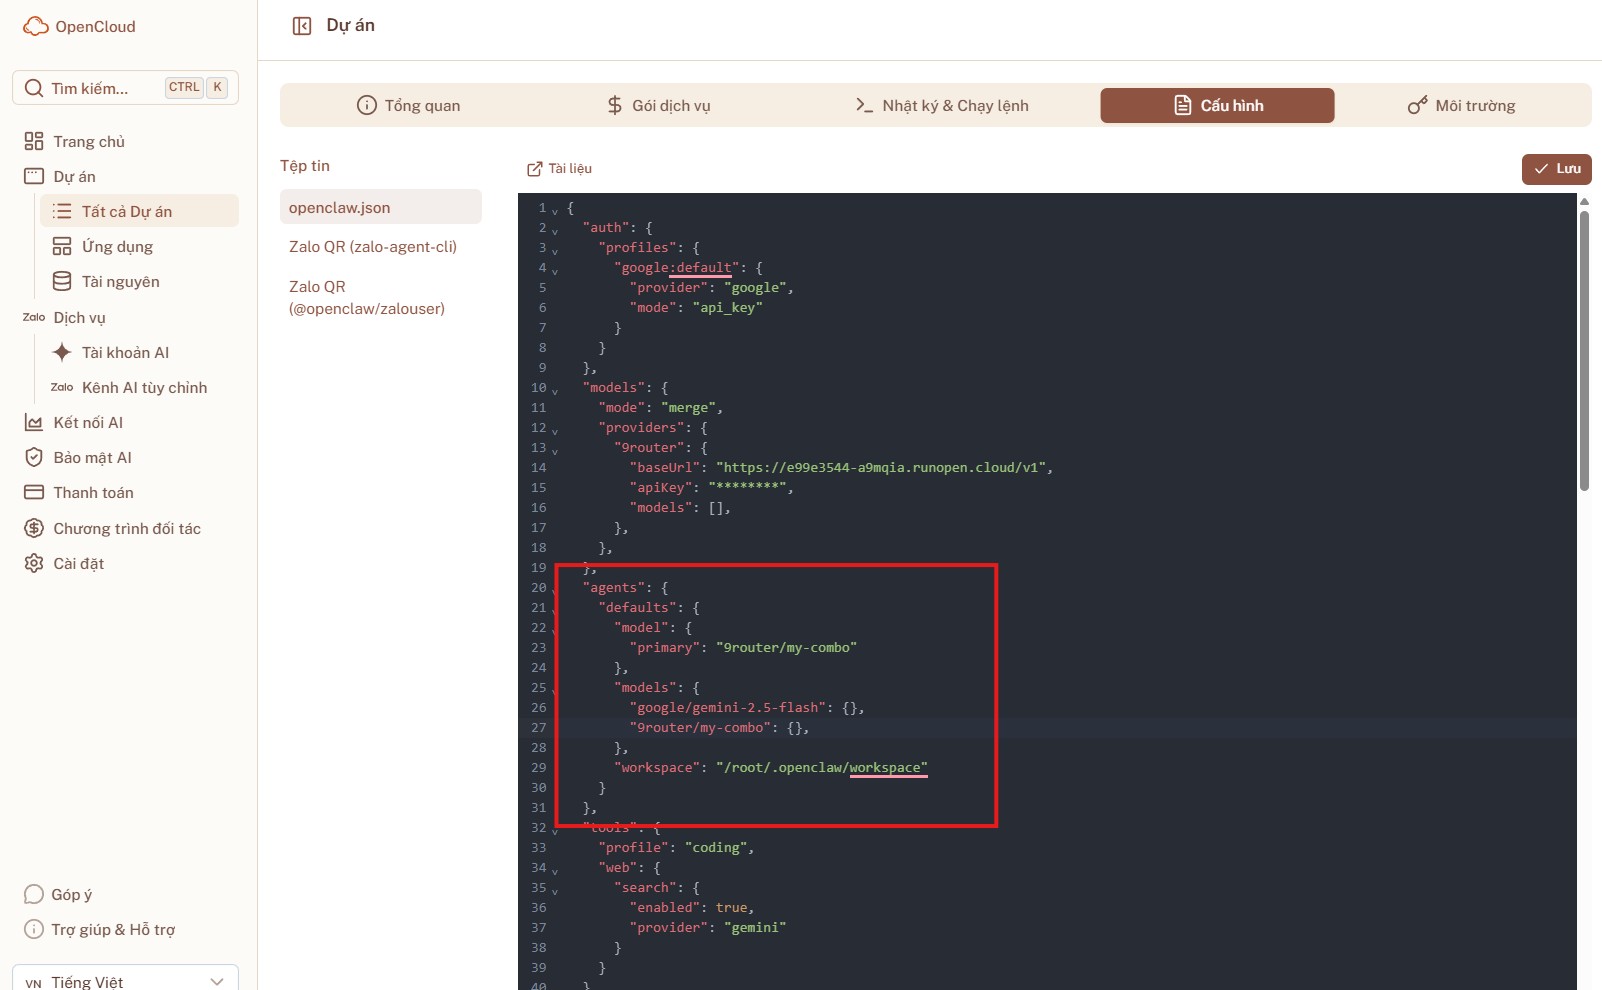Open Trang chủ from the sidebar
The height and width of the screenshot is (990, 1602).
(x=89, y=142)
